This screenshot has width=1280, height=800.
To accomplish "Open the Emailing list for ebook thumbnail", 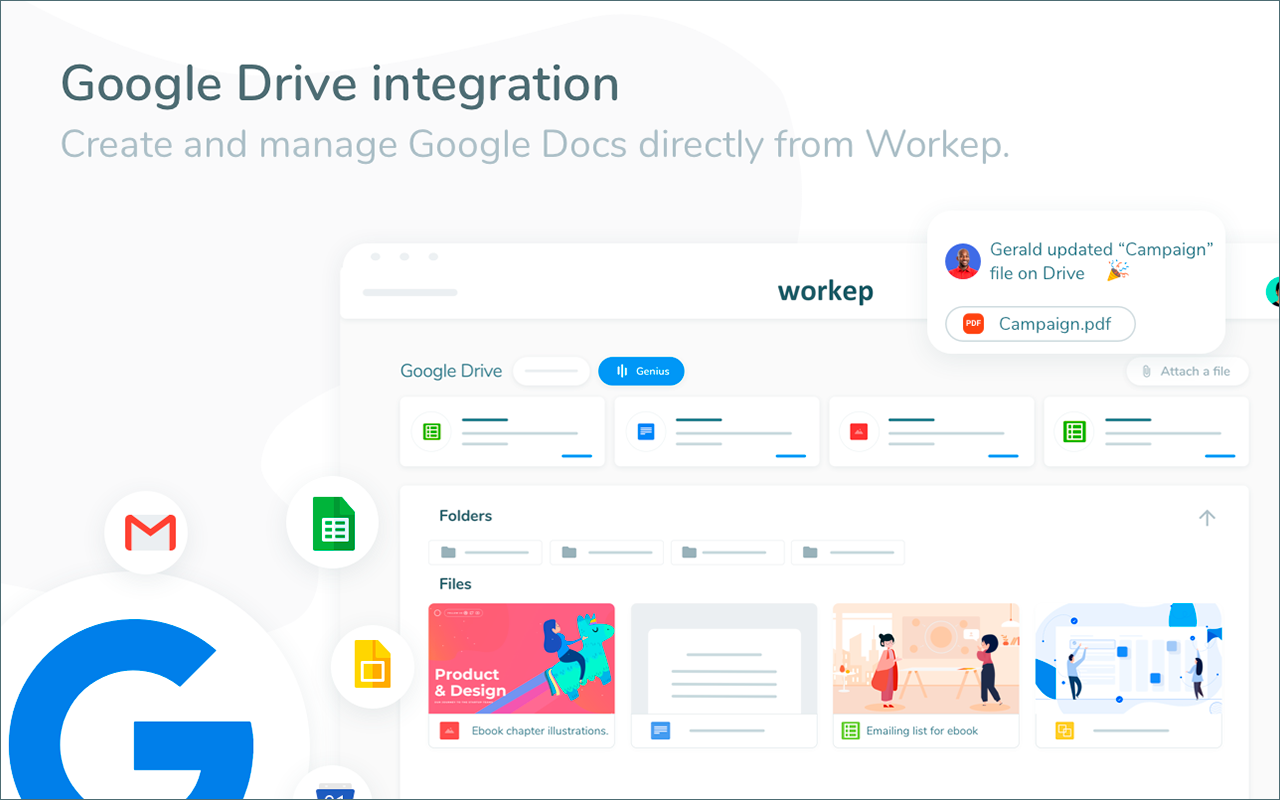I will [926, 658].
